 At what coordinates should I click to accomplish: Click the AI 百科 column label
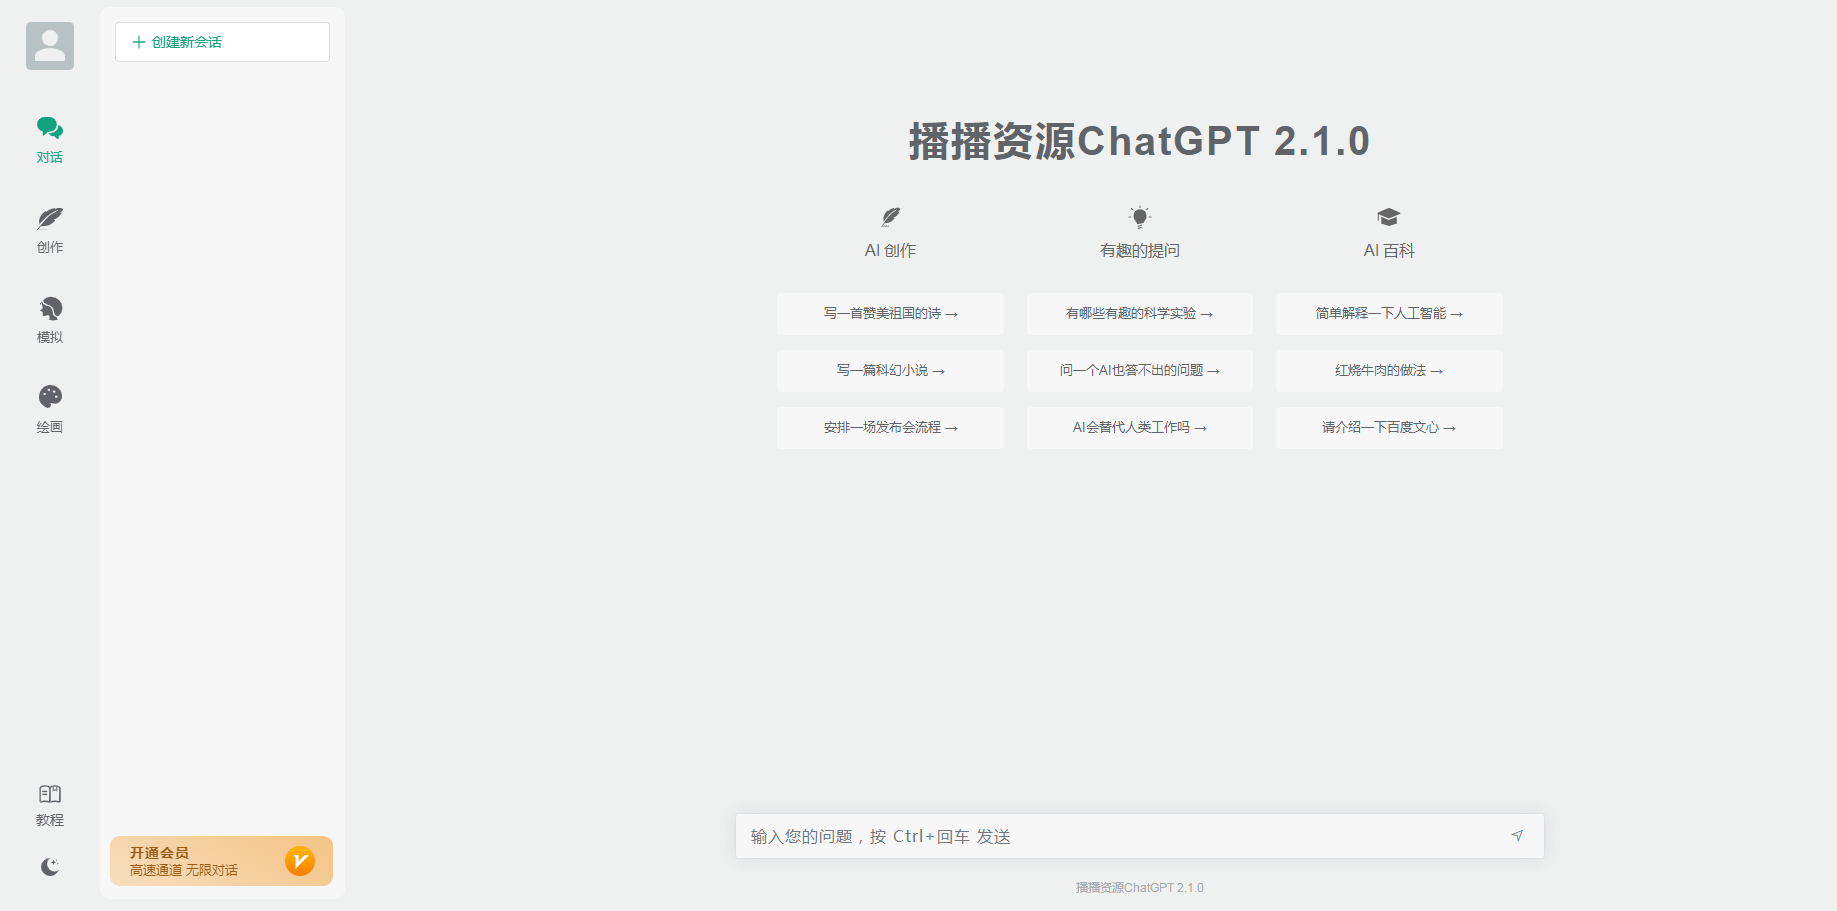(x=1389, y=251)
